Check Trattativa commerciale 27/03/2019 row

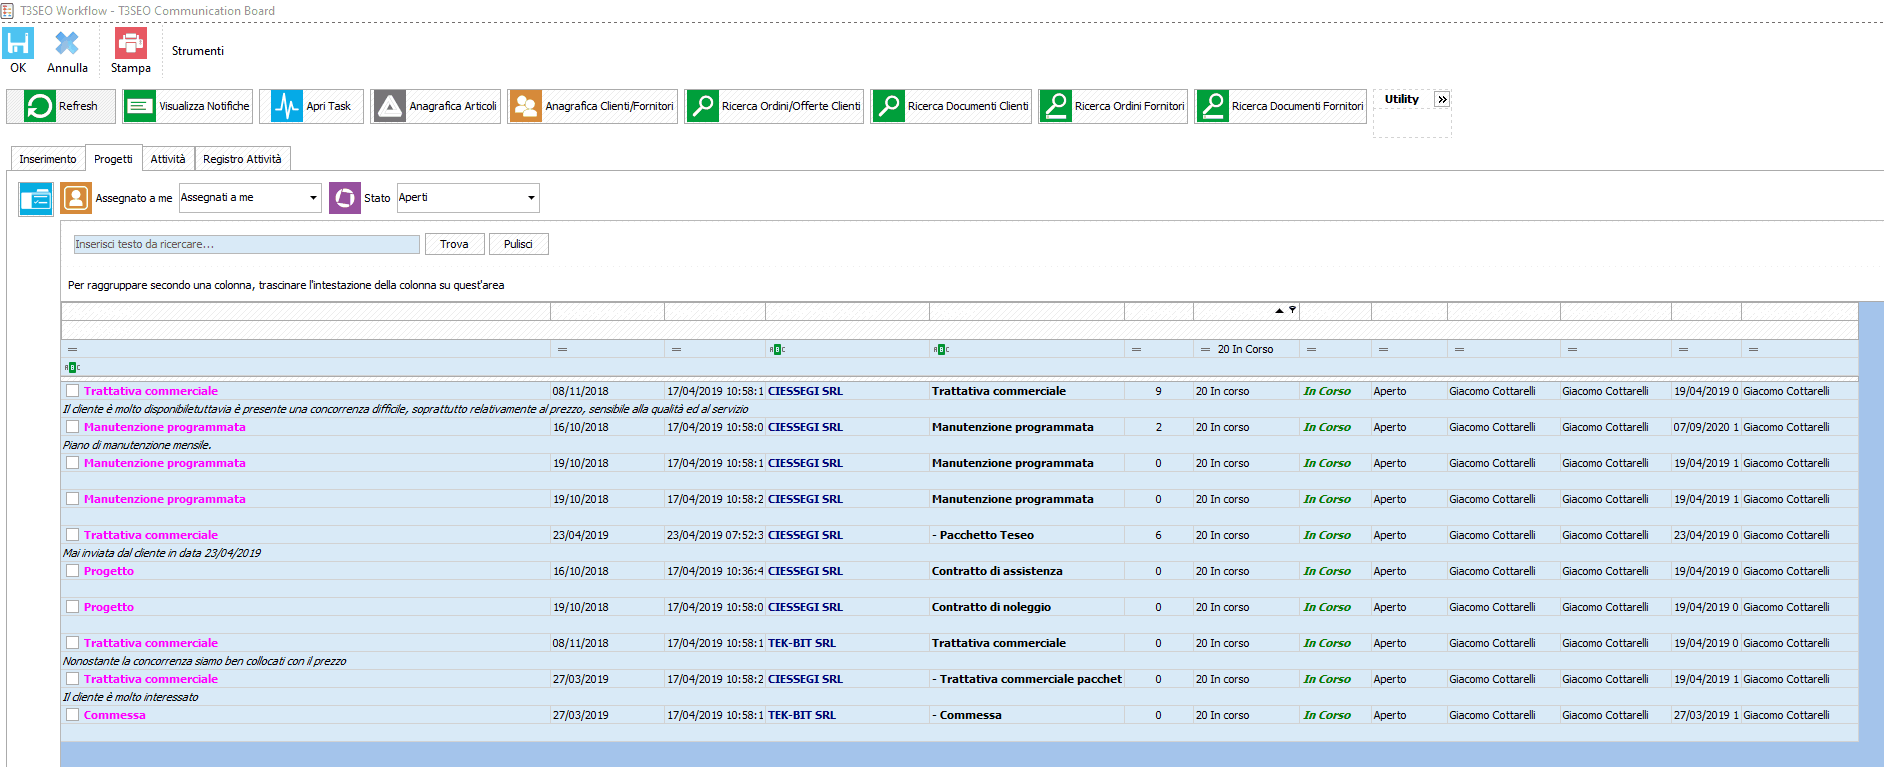click(x=72, y=679)
